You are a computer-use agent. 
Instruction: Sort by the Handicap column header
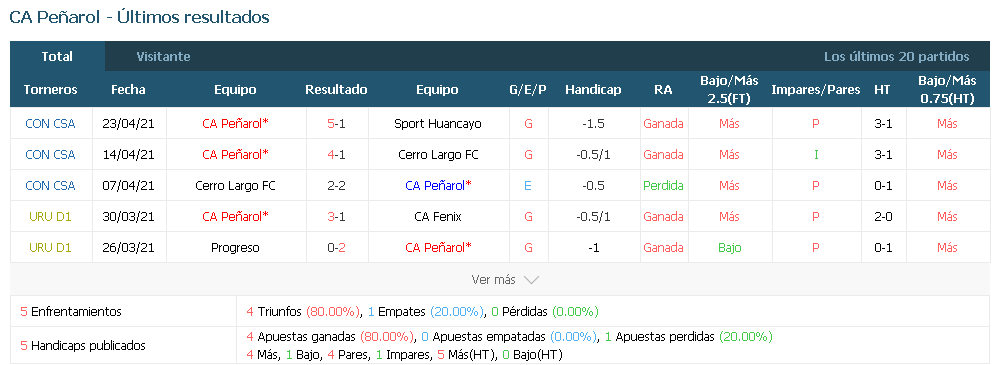(x=593, y=89)
